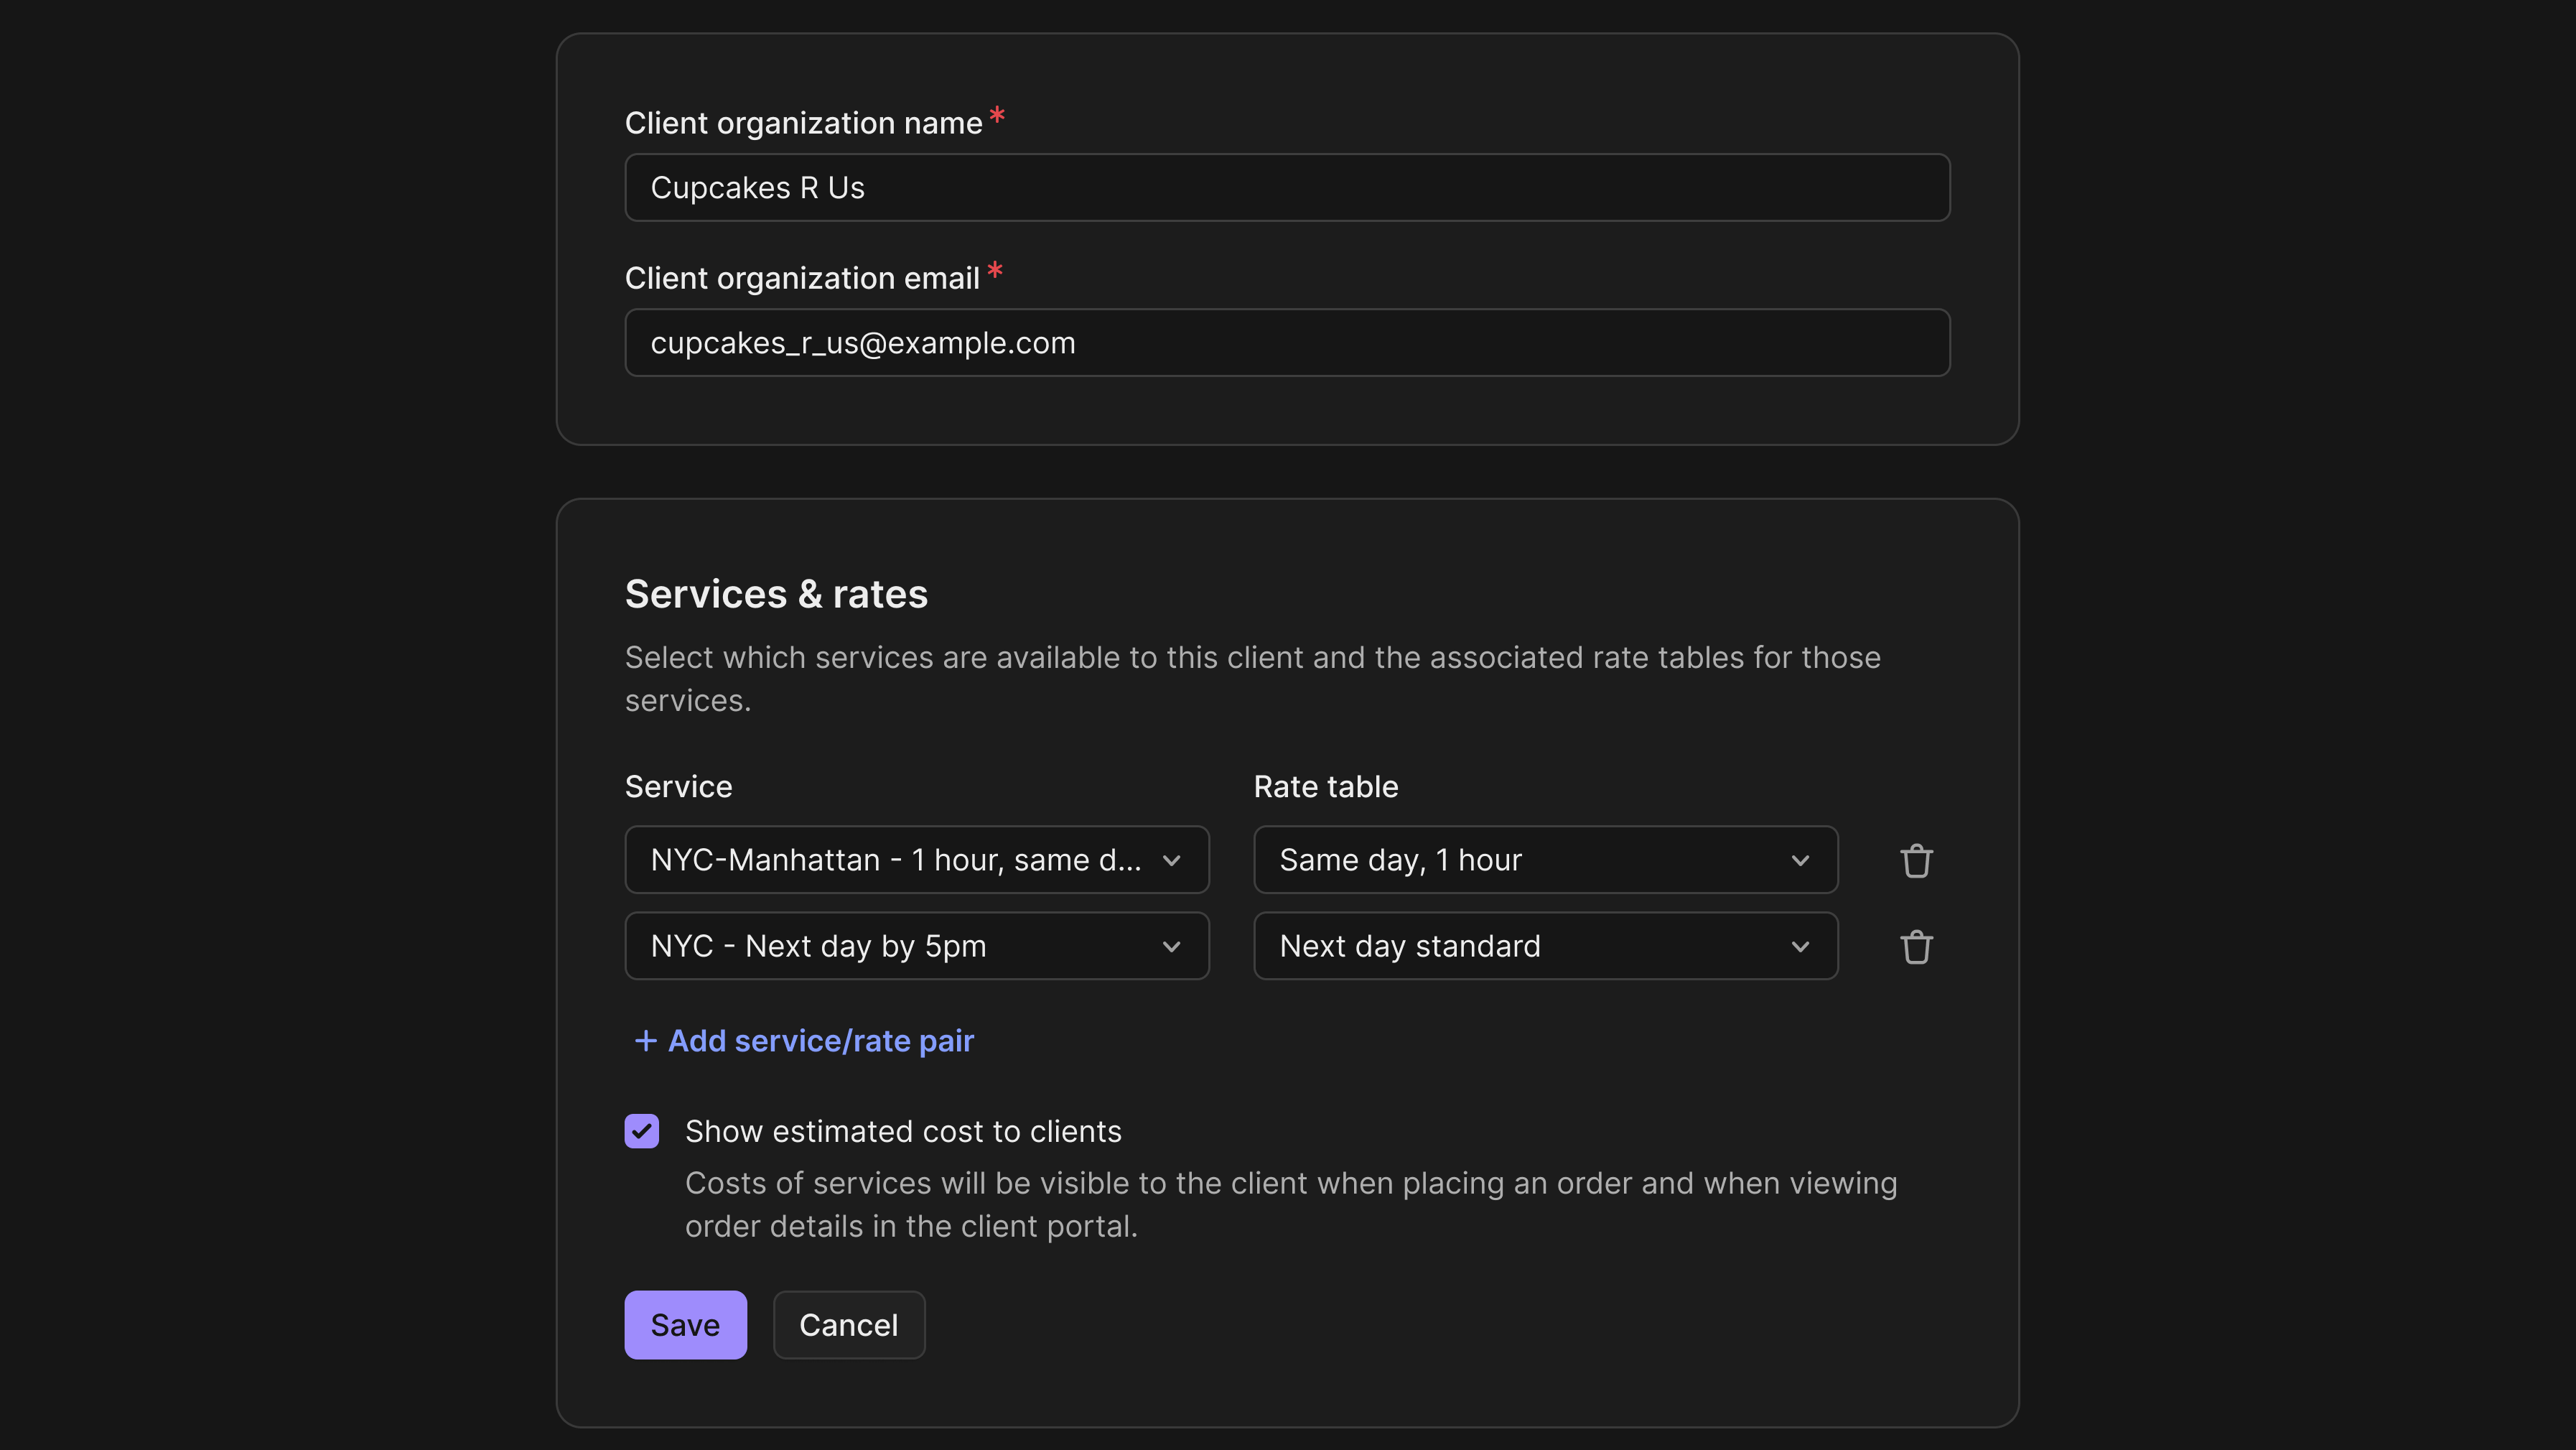Click the plus icon beside Add service/rate pair

[643, 1040]
